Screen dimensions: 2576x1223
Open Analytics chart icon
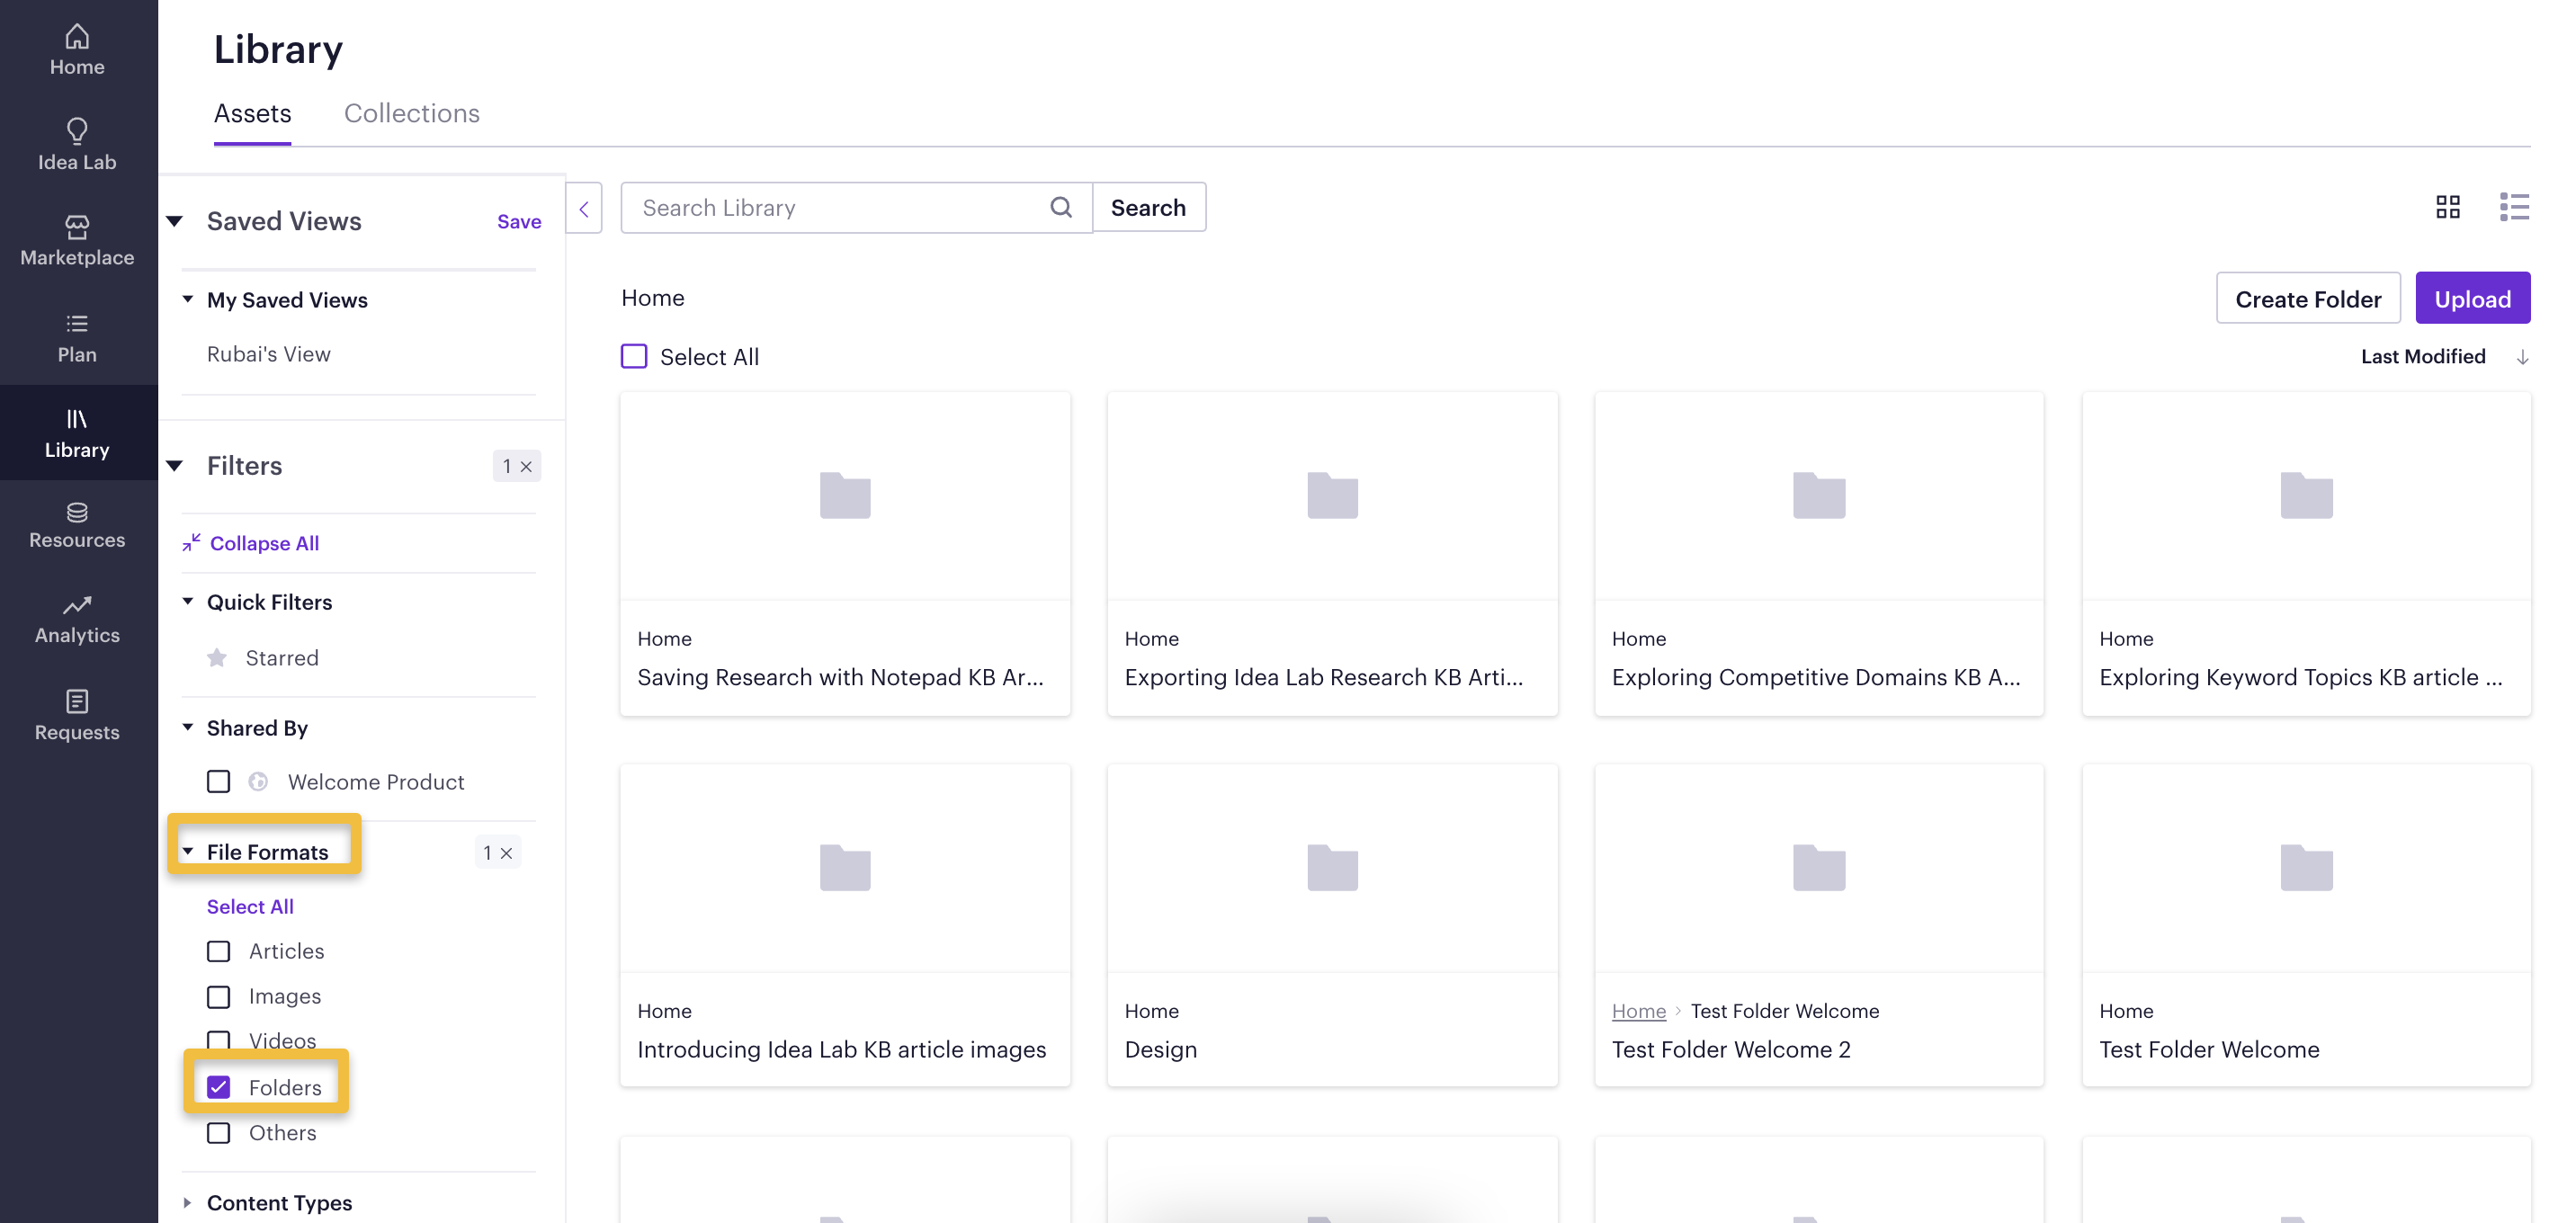coord(77,606)
